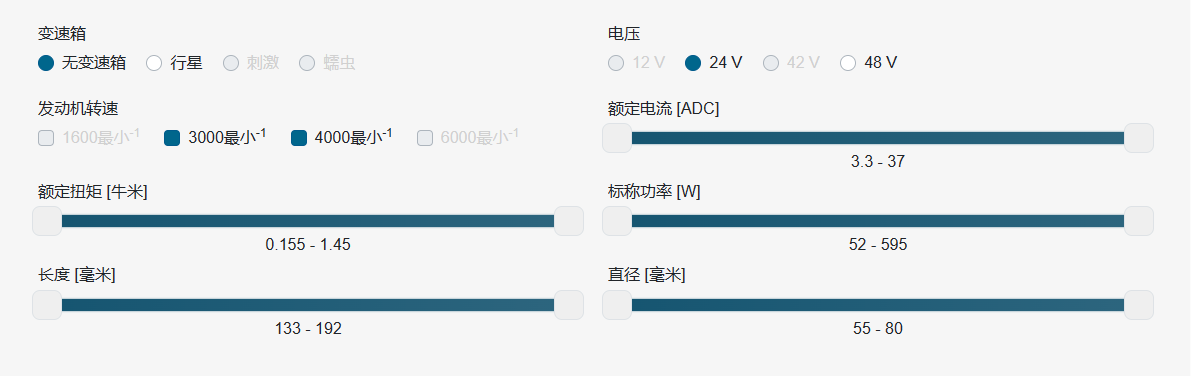Click the right handle of 标称功率 slider
1191x376 pixels.
tap(1139, 221)
